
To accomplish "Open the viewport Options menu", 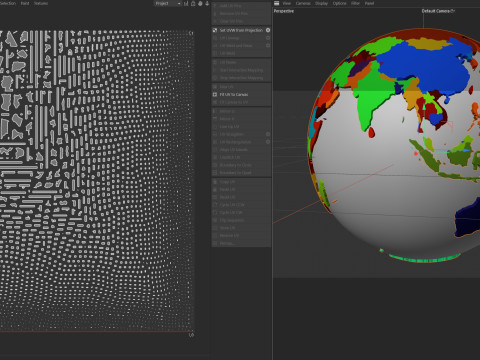I will (339, 3).
